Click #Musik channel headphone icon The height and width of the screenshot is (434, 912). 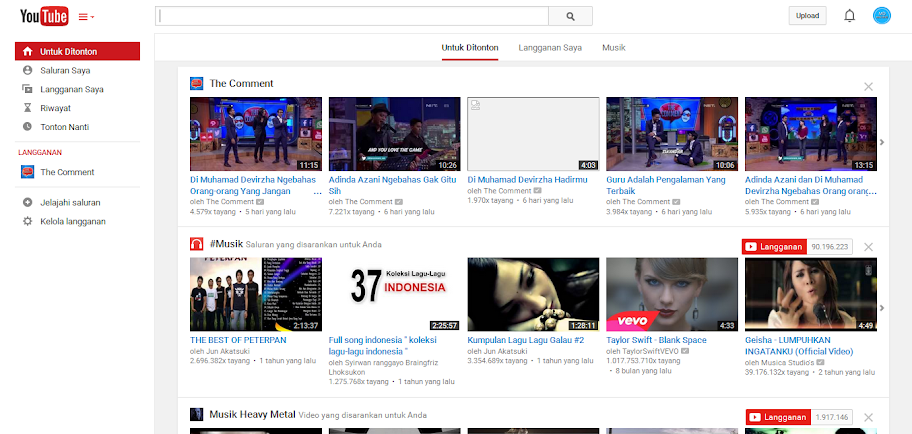point(197,244)
